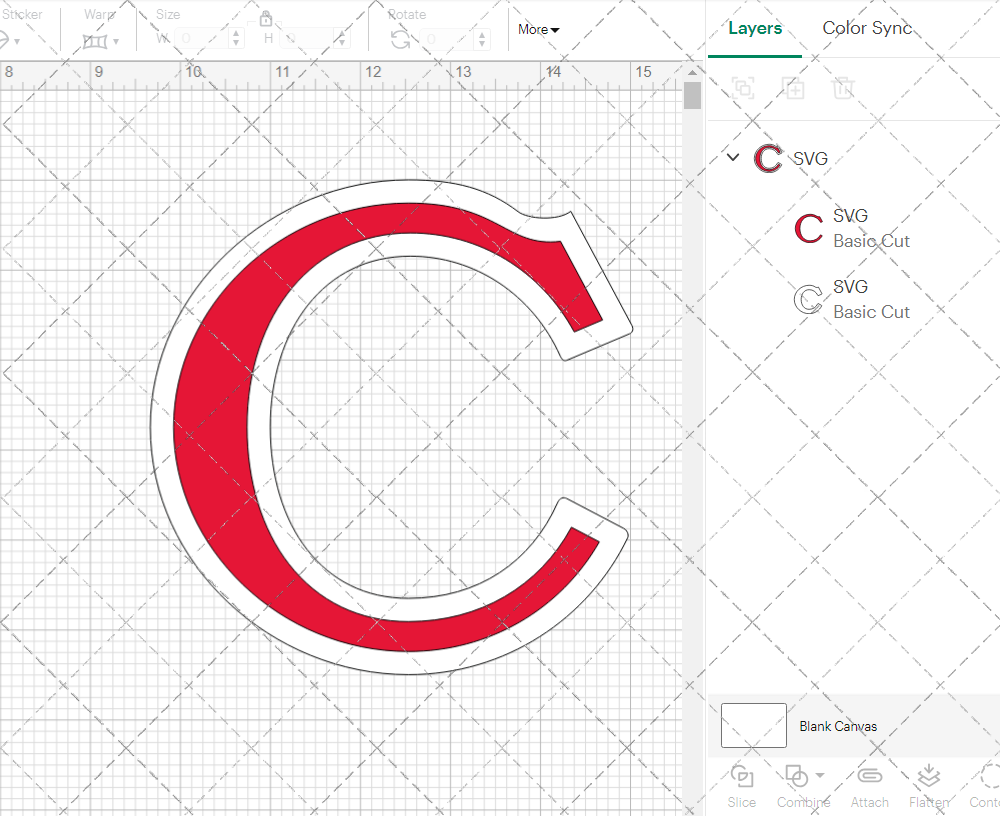The image size is (1000, 816).
Task: Click the Flatten tool
Action: point(929,786)
